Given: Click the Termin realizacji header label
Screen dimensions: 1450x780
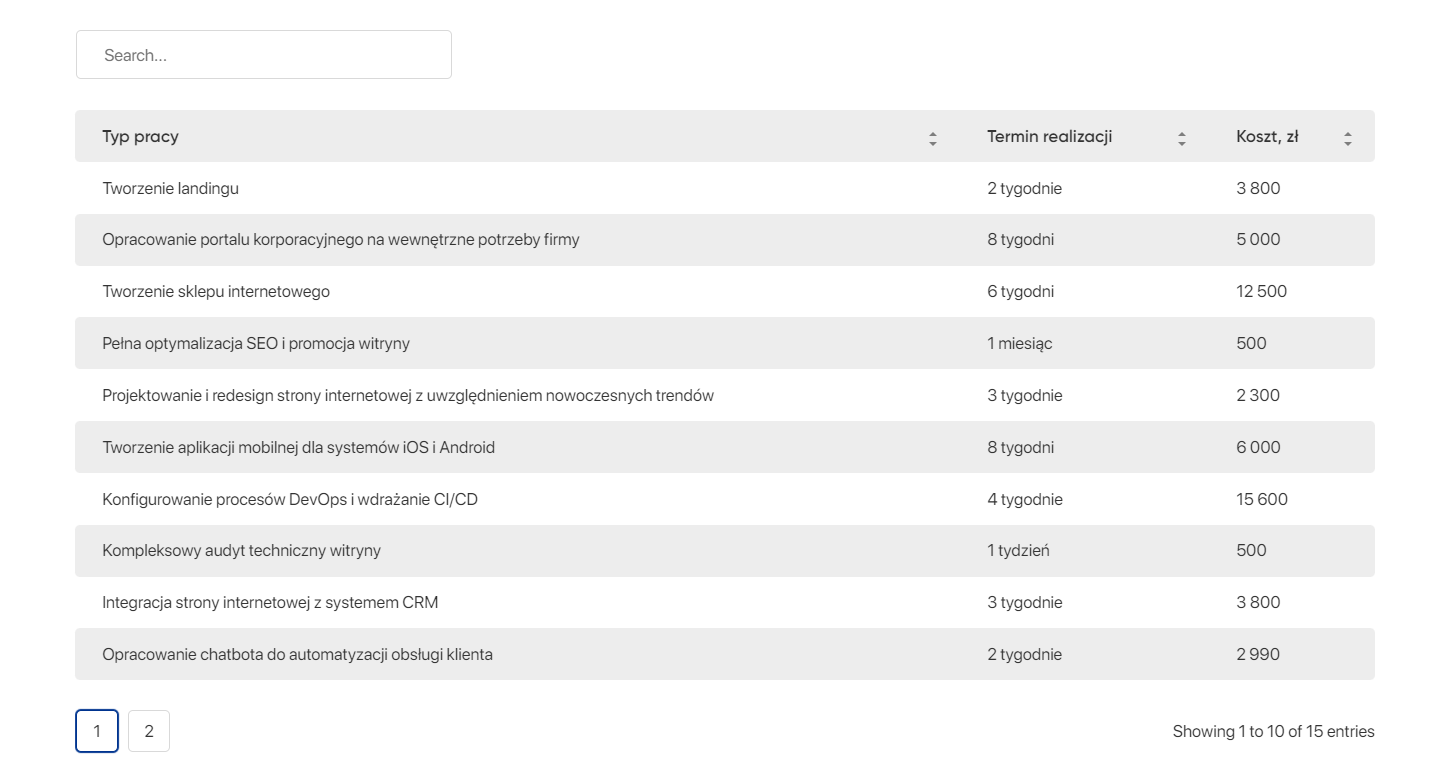Looking at the screenshot, I should click(x=1050, y=136).
